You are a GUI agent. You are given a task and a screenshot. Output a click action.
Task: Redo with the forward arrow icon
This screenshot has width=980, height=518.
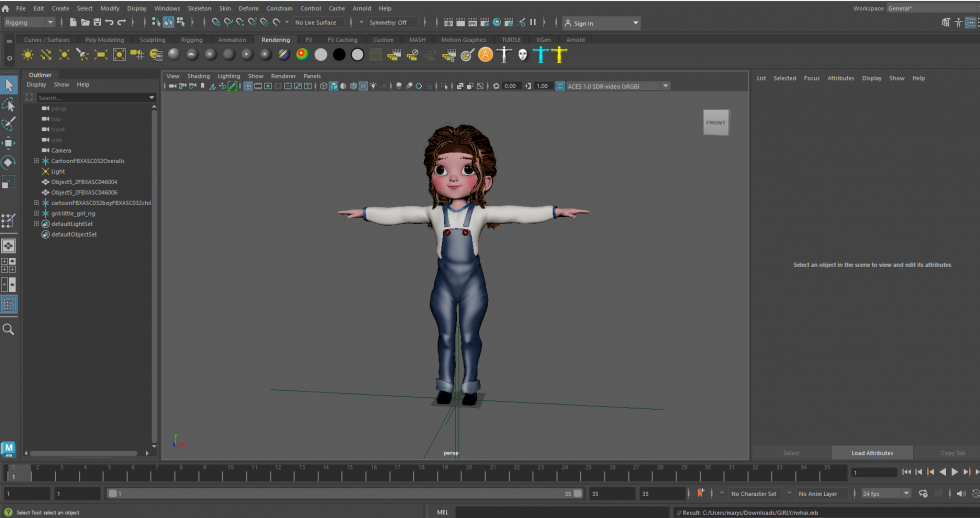click(x=121, y=22)
